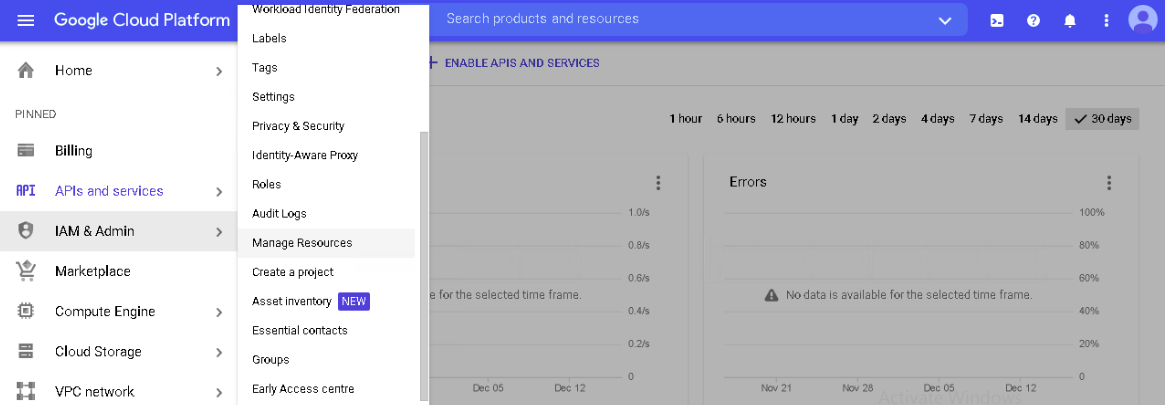Image resolution: width=1165 pixels, height=405 pixels.
Task: Select the 30 days time range
Action: (x=1103, y=119)
